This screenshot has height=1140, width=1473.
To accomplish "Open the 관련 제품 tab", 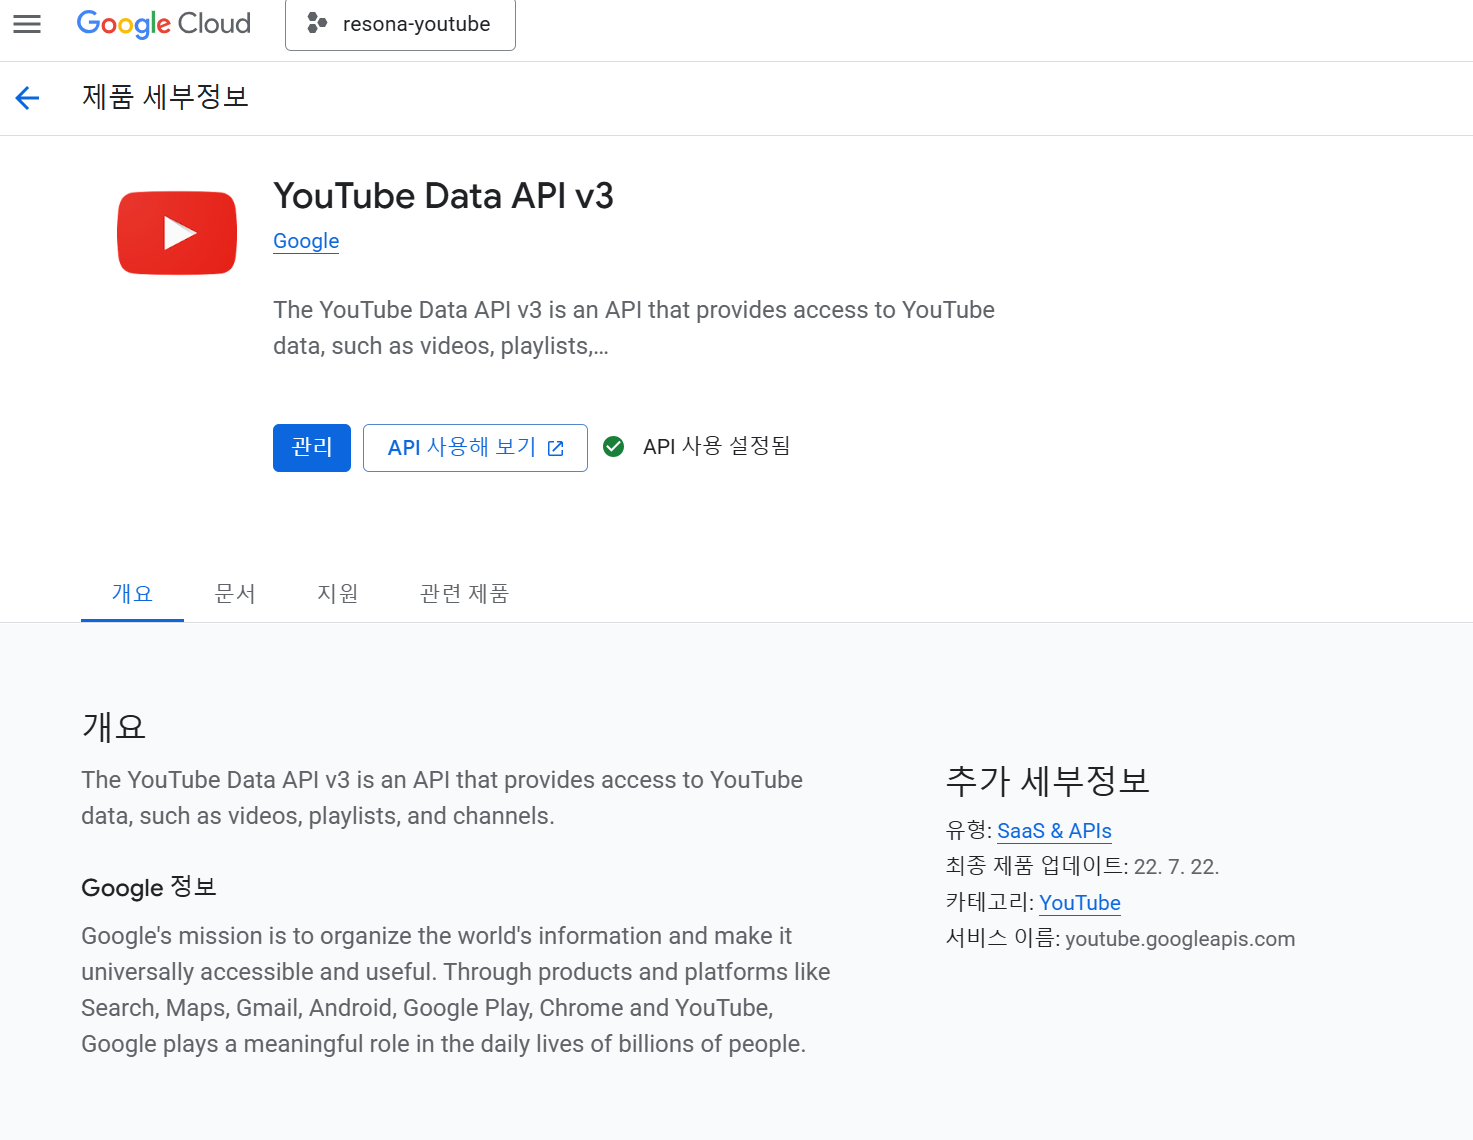I will tap(465, 594).
